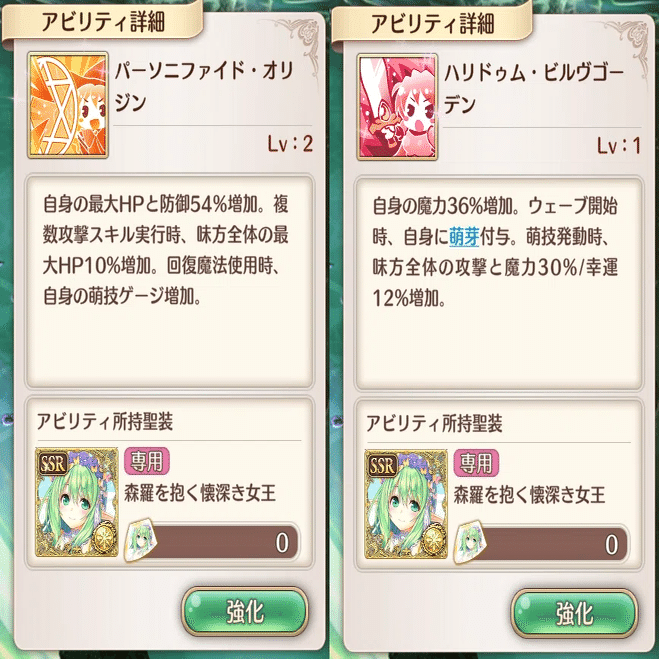Tap the shard item icon in left panel
The image size is (659, 659).
[141, 541]
